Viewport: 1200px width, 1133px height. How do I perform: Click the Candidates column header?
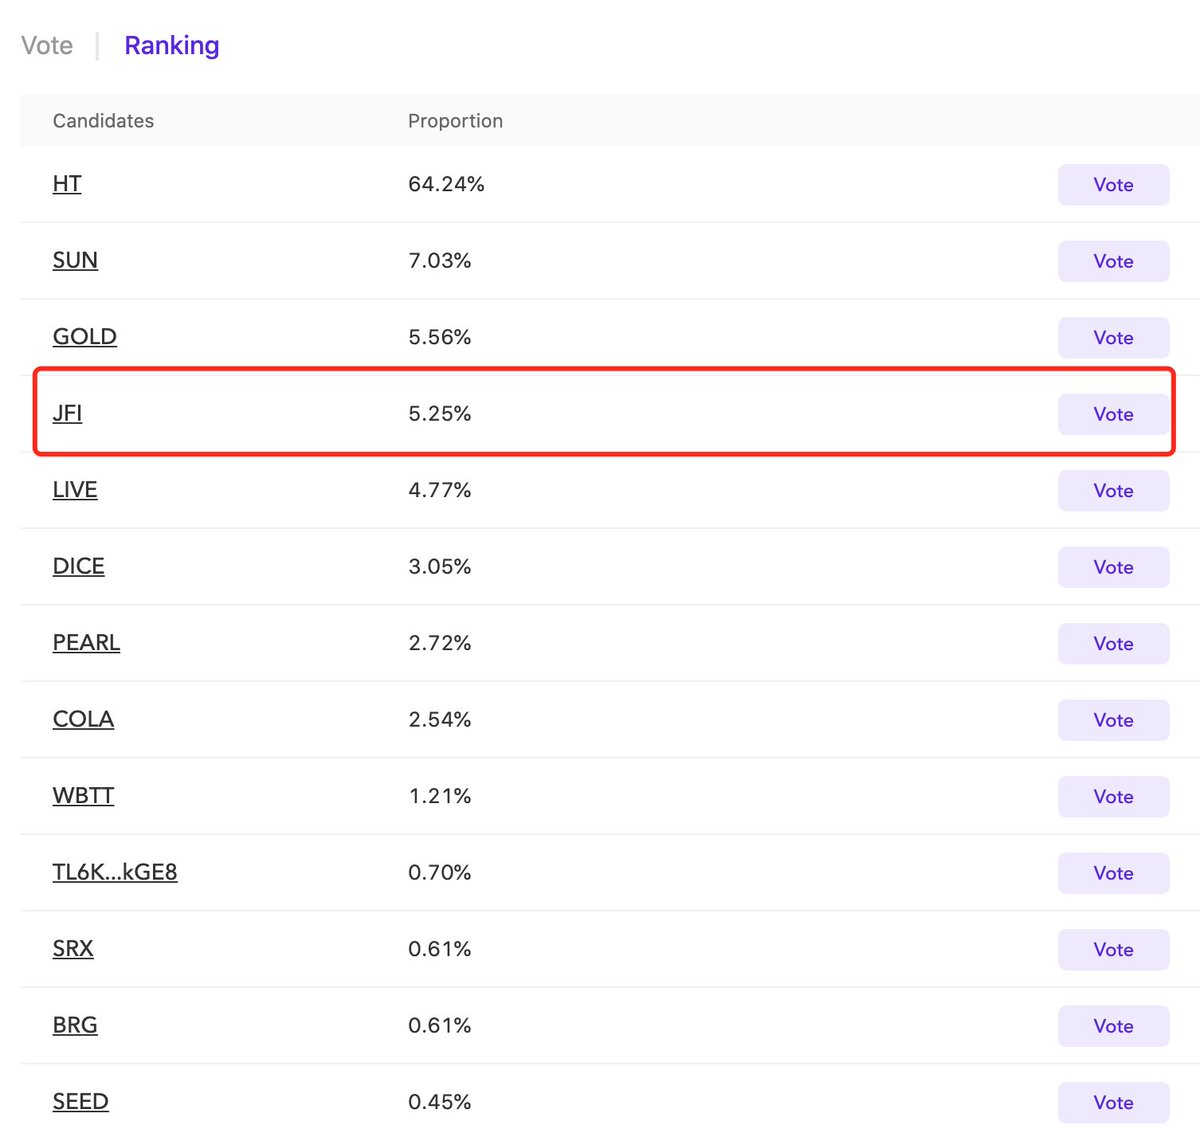click(x=103, y=121)
